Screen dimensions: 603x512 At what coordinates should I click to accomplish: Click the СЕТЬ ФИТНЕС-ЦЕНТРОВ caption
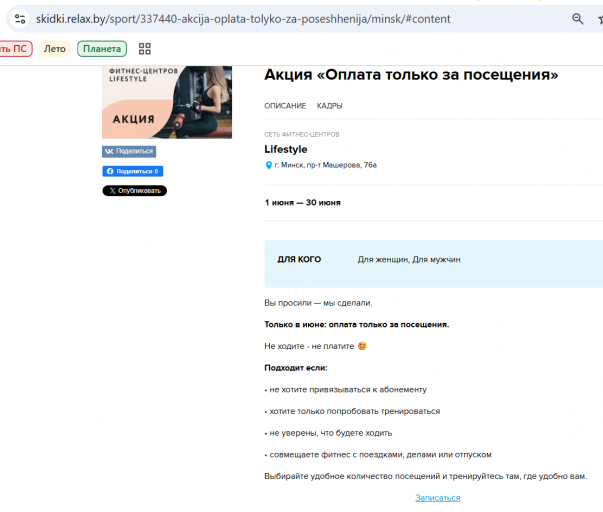pyautogui.click(x=302, y=135)
